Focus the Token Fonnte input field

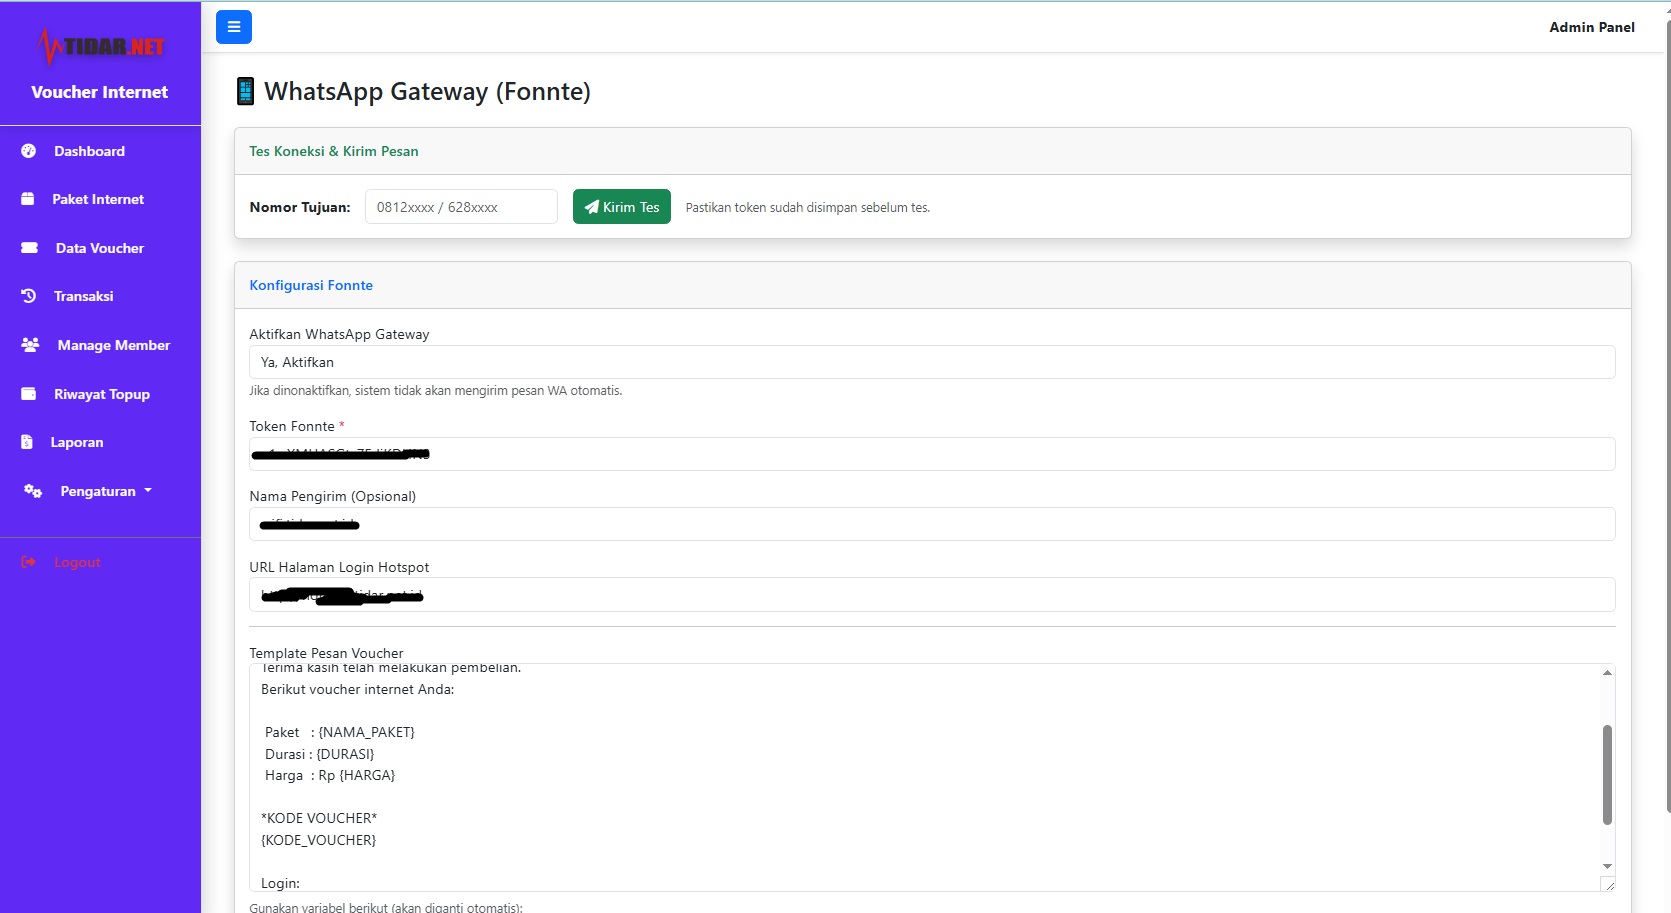(x=932, y=454)
